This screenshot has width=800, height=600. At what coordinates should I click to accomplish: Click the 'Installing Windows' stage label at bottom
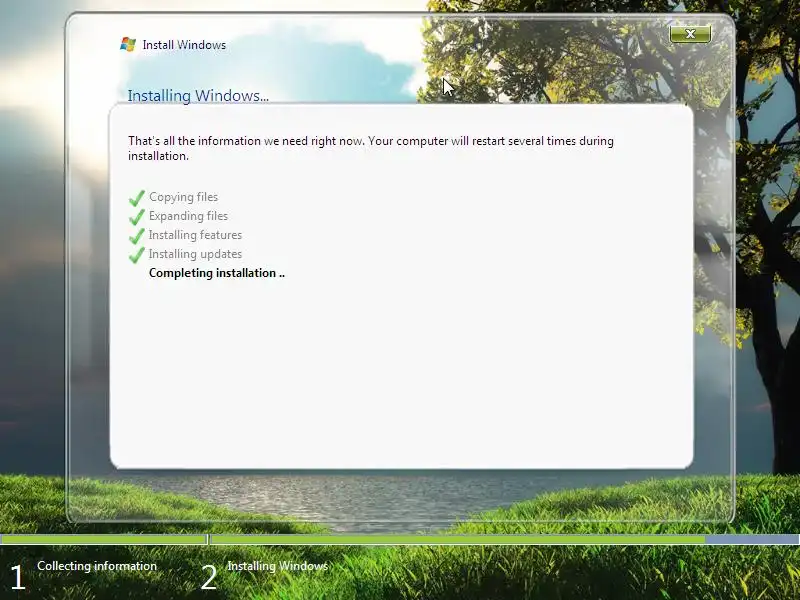pos(278,566)
